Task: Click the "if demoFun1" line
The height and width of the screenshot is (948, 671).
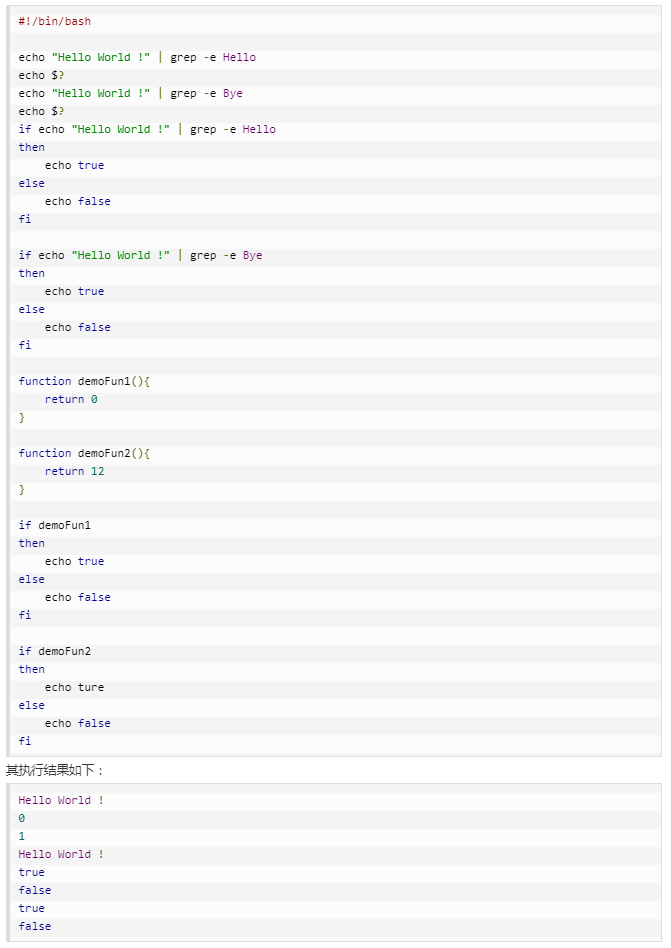Action: click(54, 525)
